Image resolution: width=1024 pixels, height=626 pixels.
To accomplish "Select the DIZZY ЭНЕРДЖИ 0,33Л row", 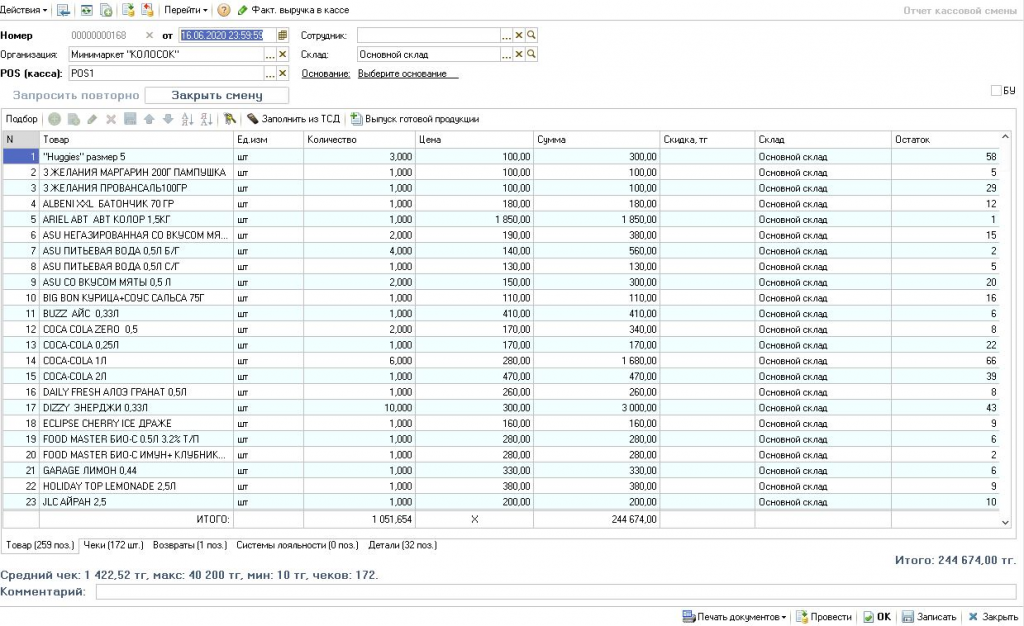I will coord(501,408).
